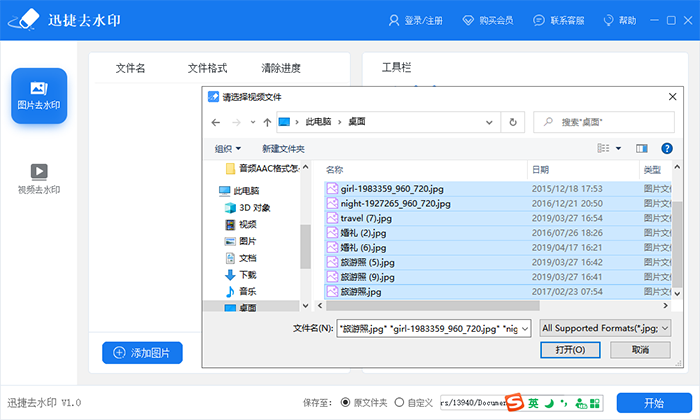700x420 pixels.
Task: Go forward in the file dialog
Action: (236, 122)
